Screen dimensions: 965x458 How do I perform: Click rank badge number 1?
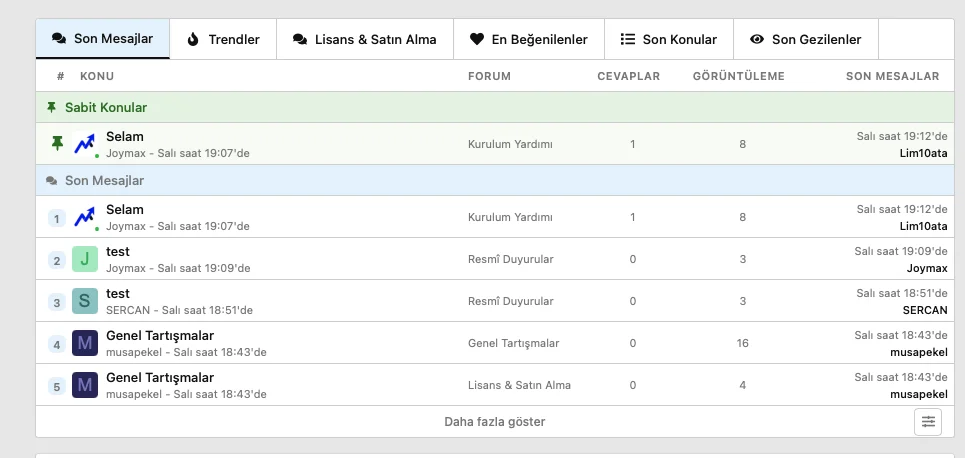coord(57,219)
